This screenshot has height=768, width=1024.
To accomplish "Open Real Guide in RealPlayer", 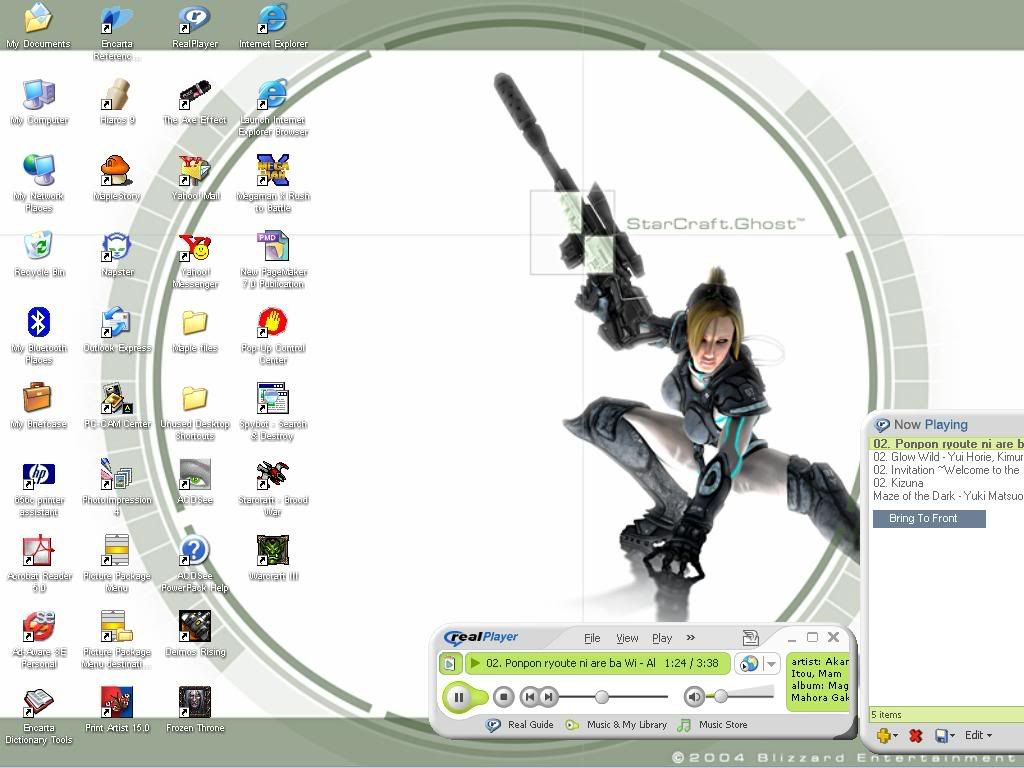I will click(521, 725).
